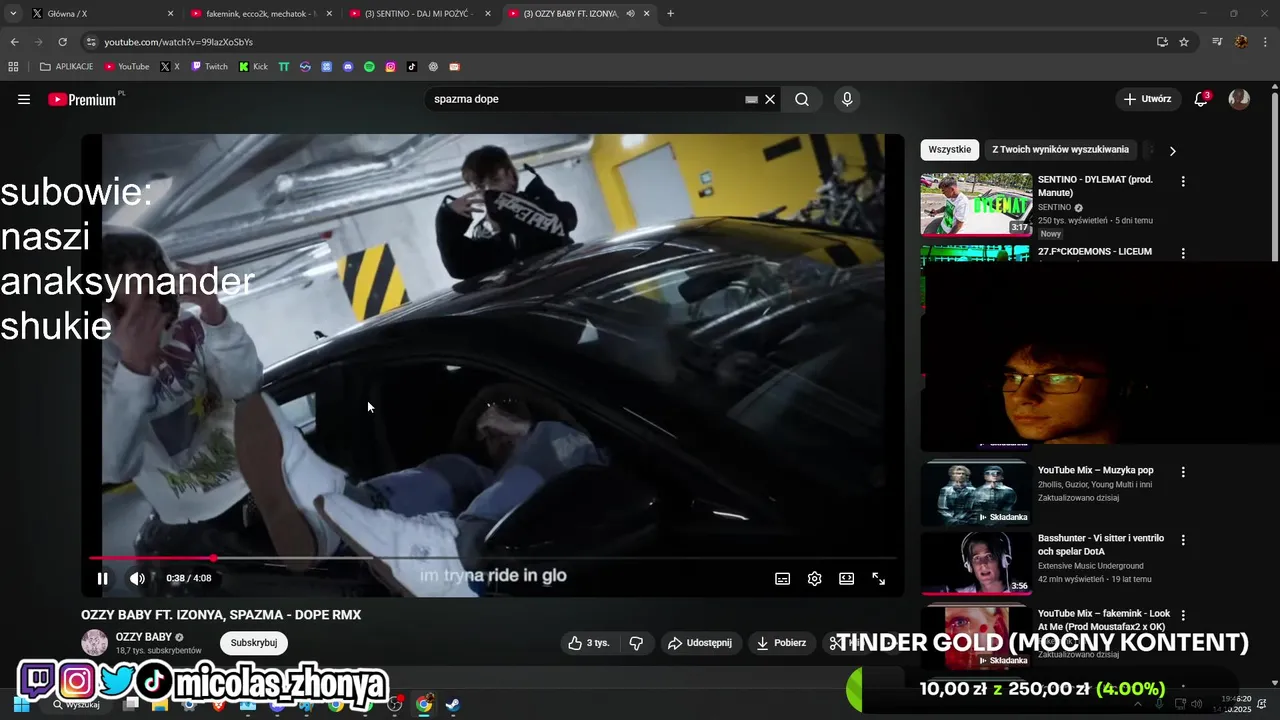Open the YouTube hamburger guide menu

pos(24,99)
